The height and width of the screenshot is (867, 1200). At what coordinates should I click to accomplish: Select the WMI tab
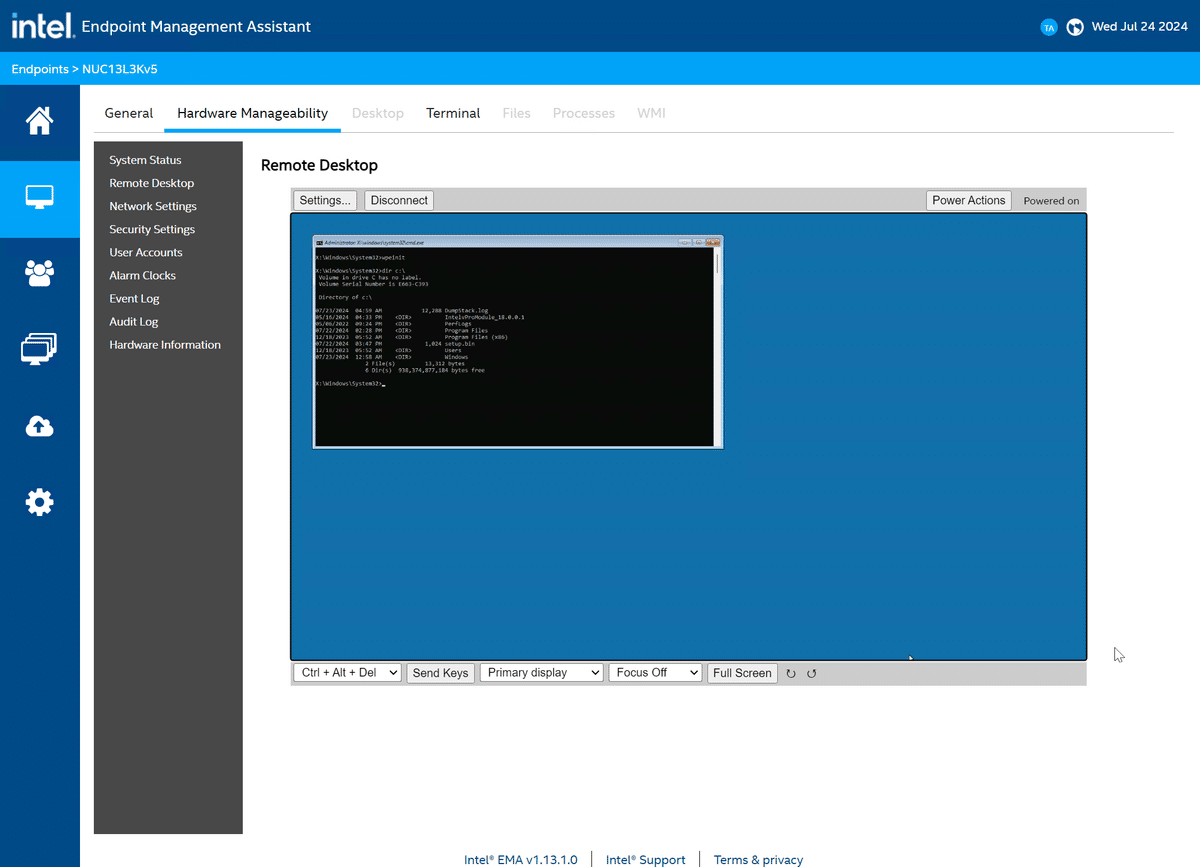click(651, 113)
